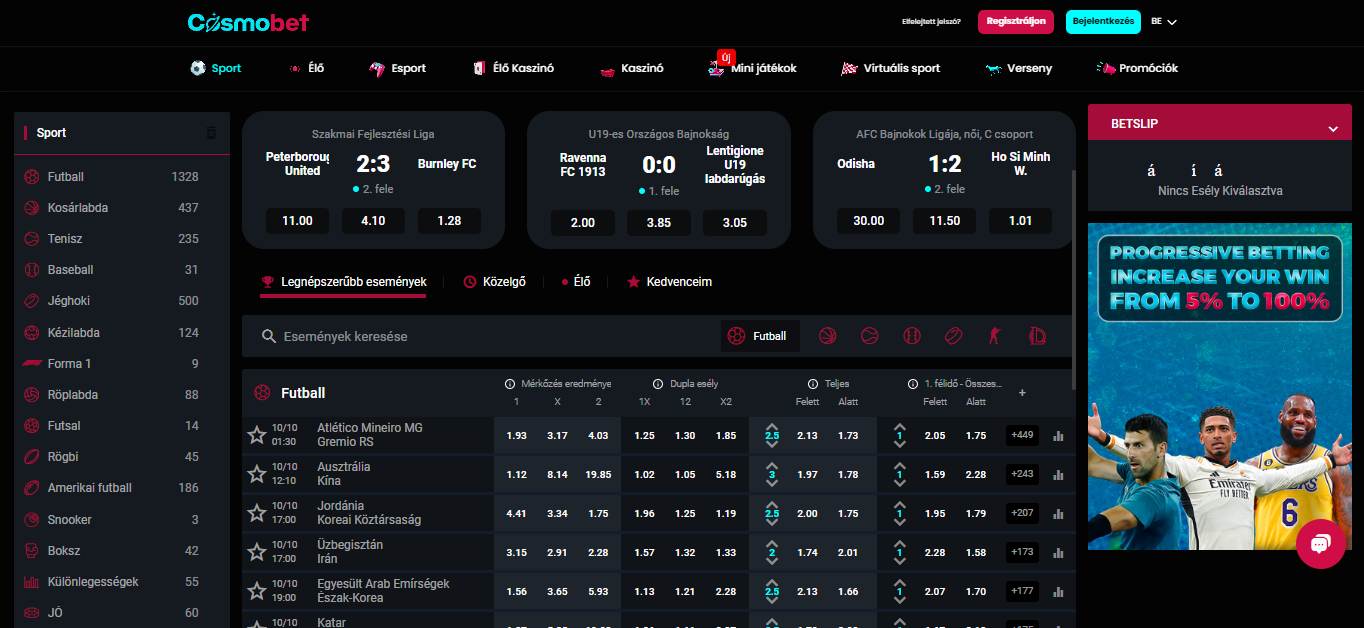The width and height of the screenshot is (1364, 628).
Task: Open the Progressive Betting promo banner
Action: coord(1219,386)
